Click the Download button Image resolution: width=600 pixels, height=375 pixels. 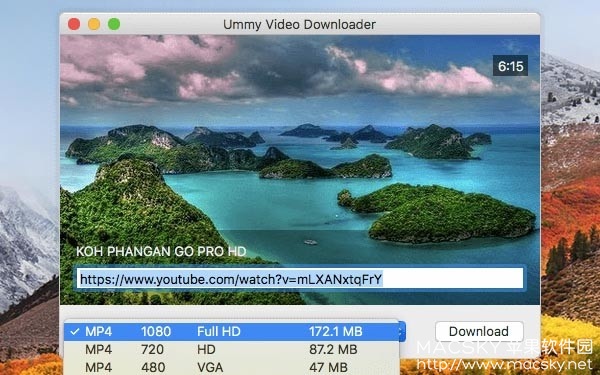pos(479,331)
